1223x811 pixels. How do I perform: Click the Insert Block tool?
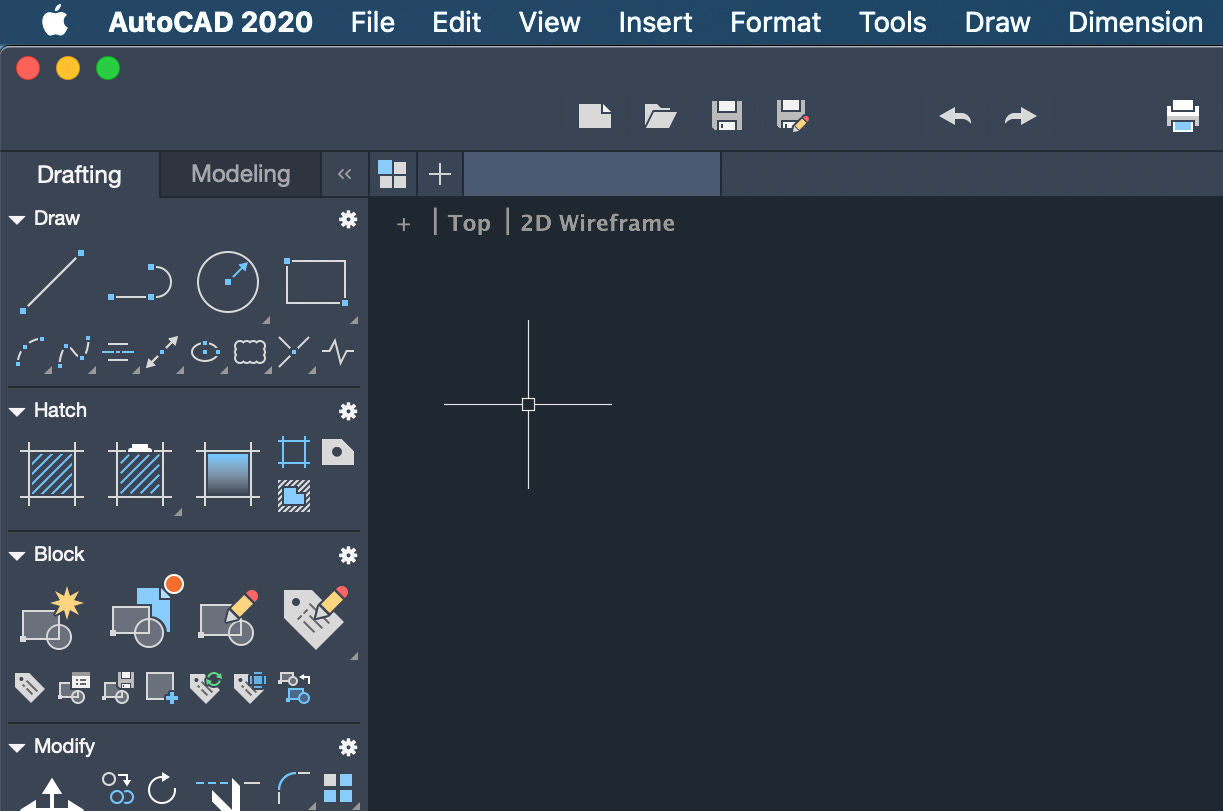(x=146, y=612)
